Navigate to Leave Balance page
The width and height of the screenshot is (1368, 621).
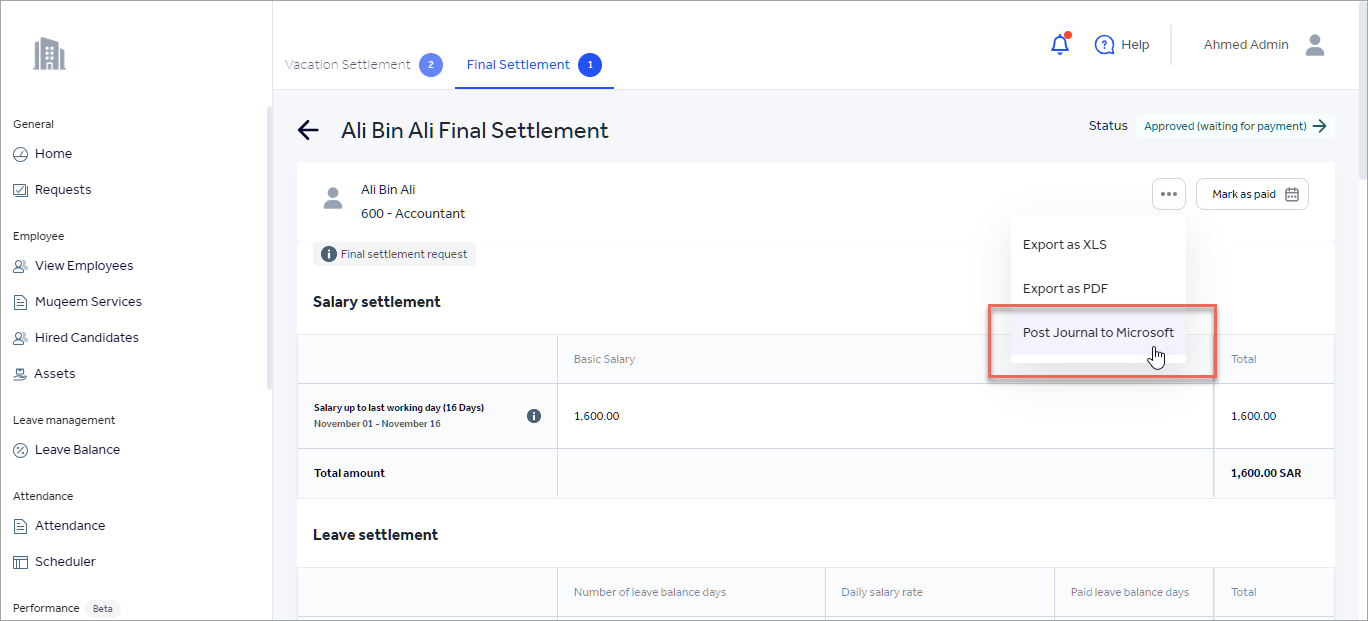click(x=77, y=450)
